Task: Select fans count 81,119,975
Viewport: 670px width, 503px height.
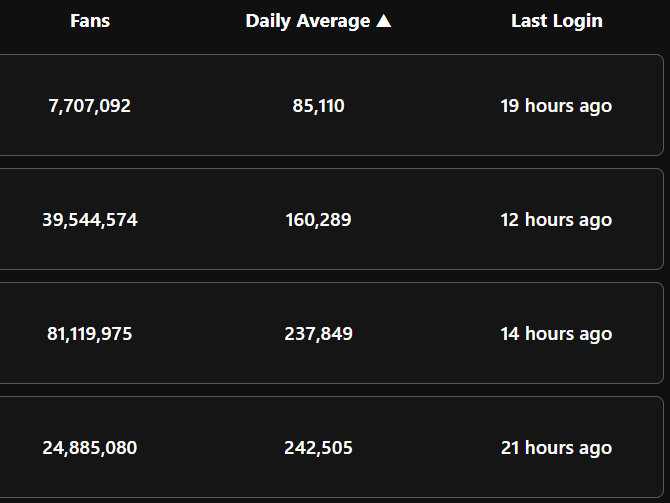Action: point(89,334)
